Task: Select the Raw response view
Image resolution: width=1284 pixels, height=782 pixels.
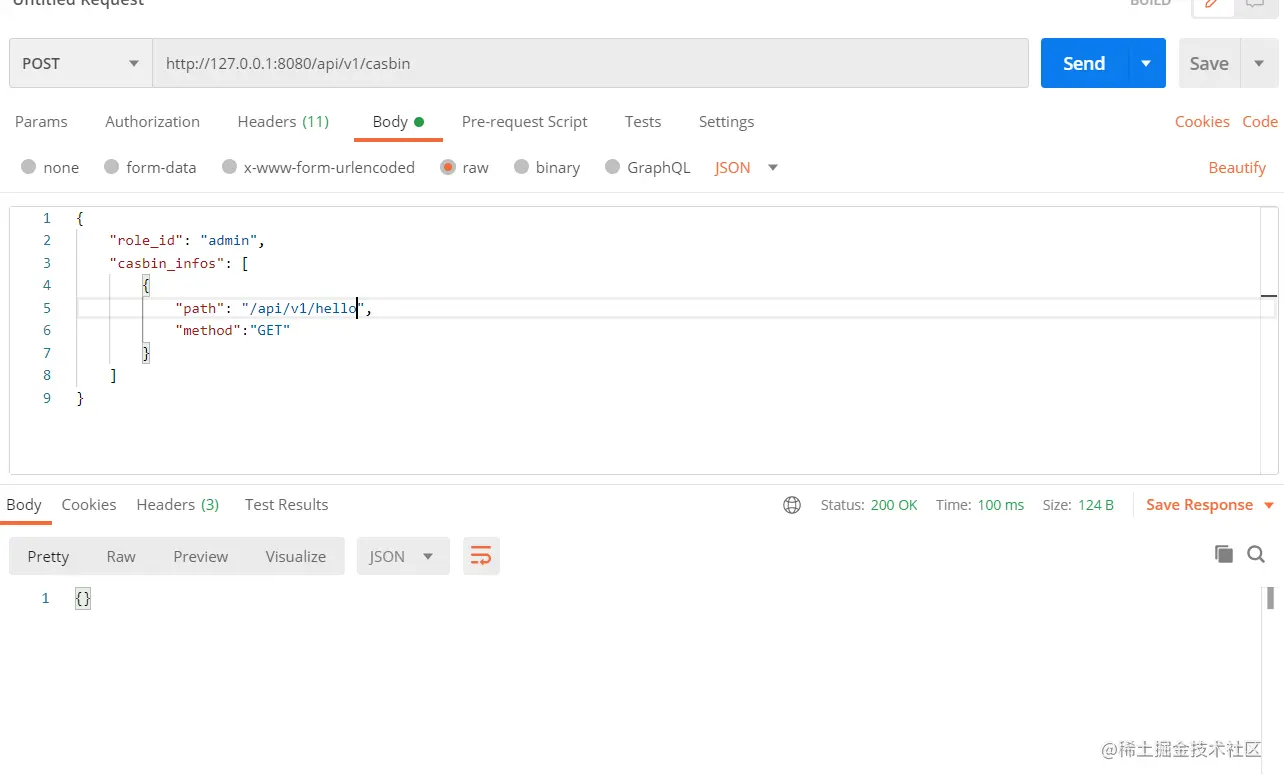Action: tap(121, 556)
